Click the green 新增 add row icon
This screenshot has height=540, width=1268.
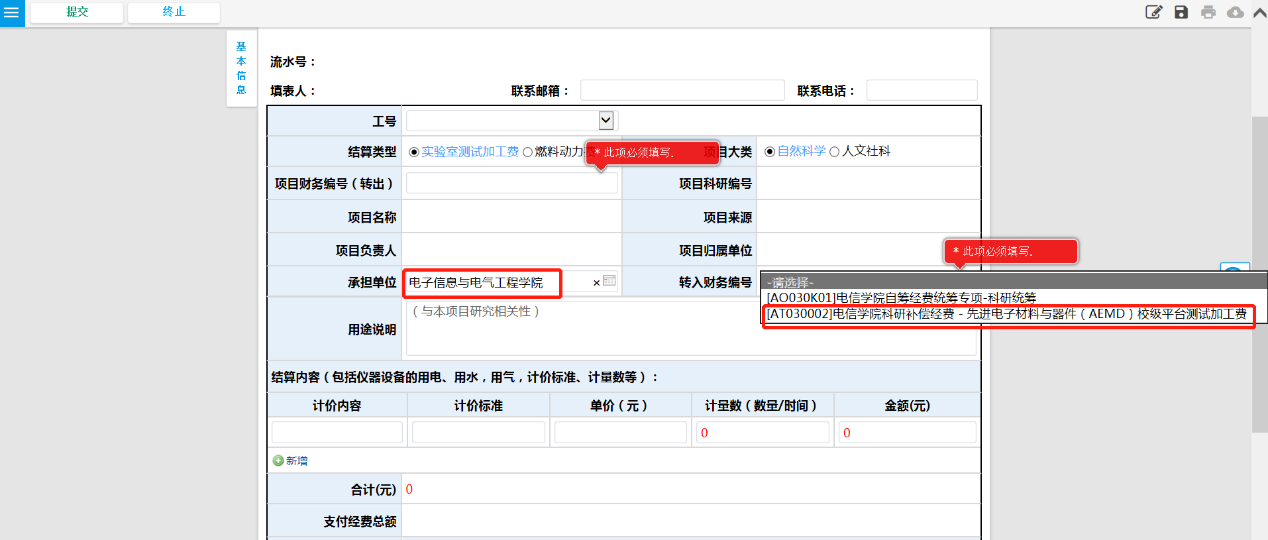point(278,461)
